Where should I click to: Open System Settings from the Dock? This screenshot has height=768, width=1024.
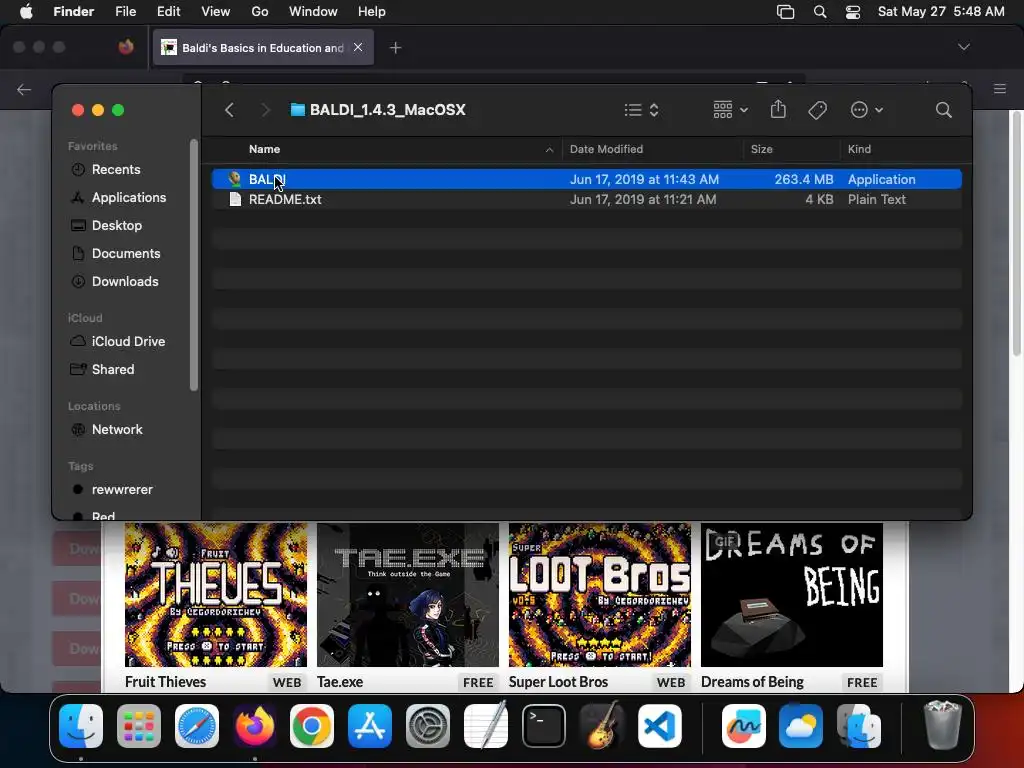point(428,726)
